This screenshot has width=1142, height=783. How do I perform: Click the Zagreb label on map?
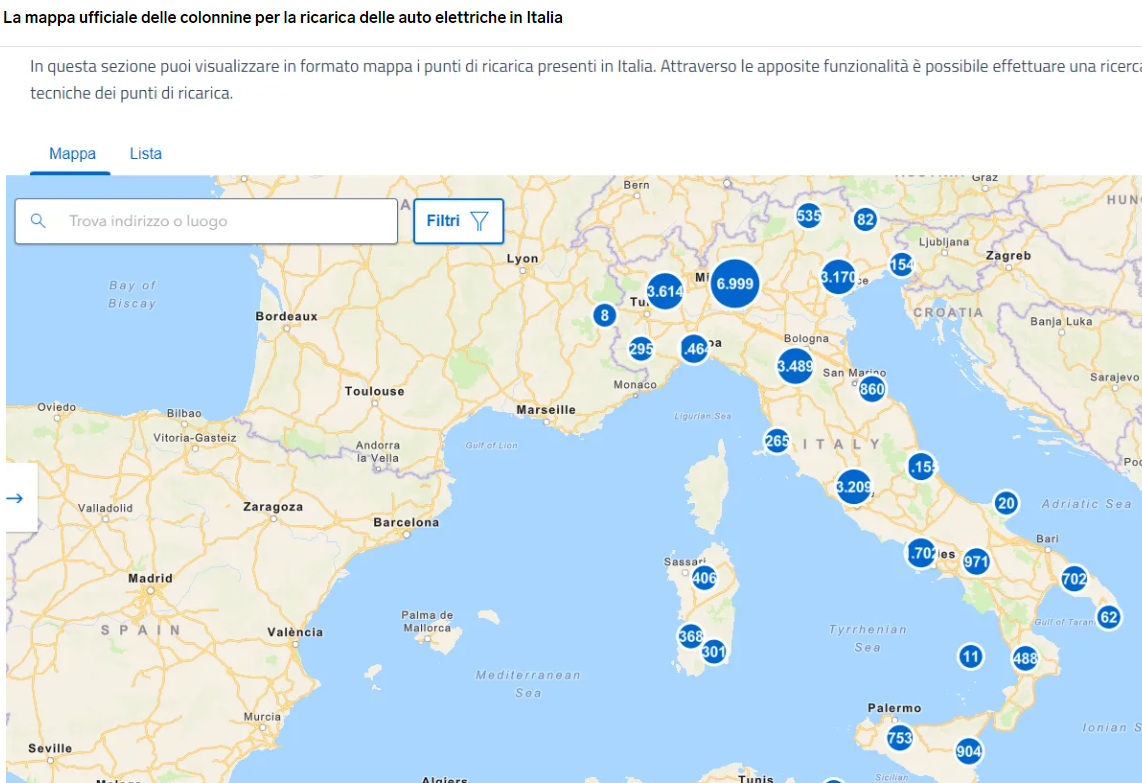click(x=1008, y=256)
